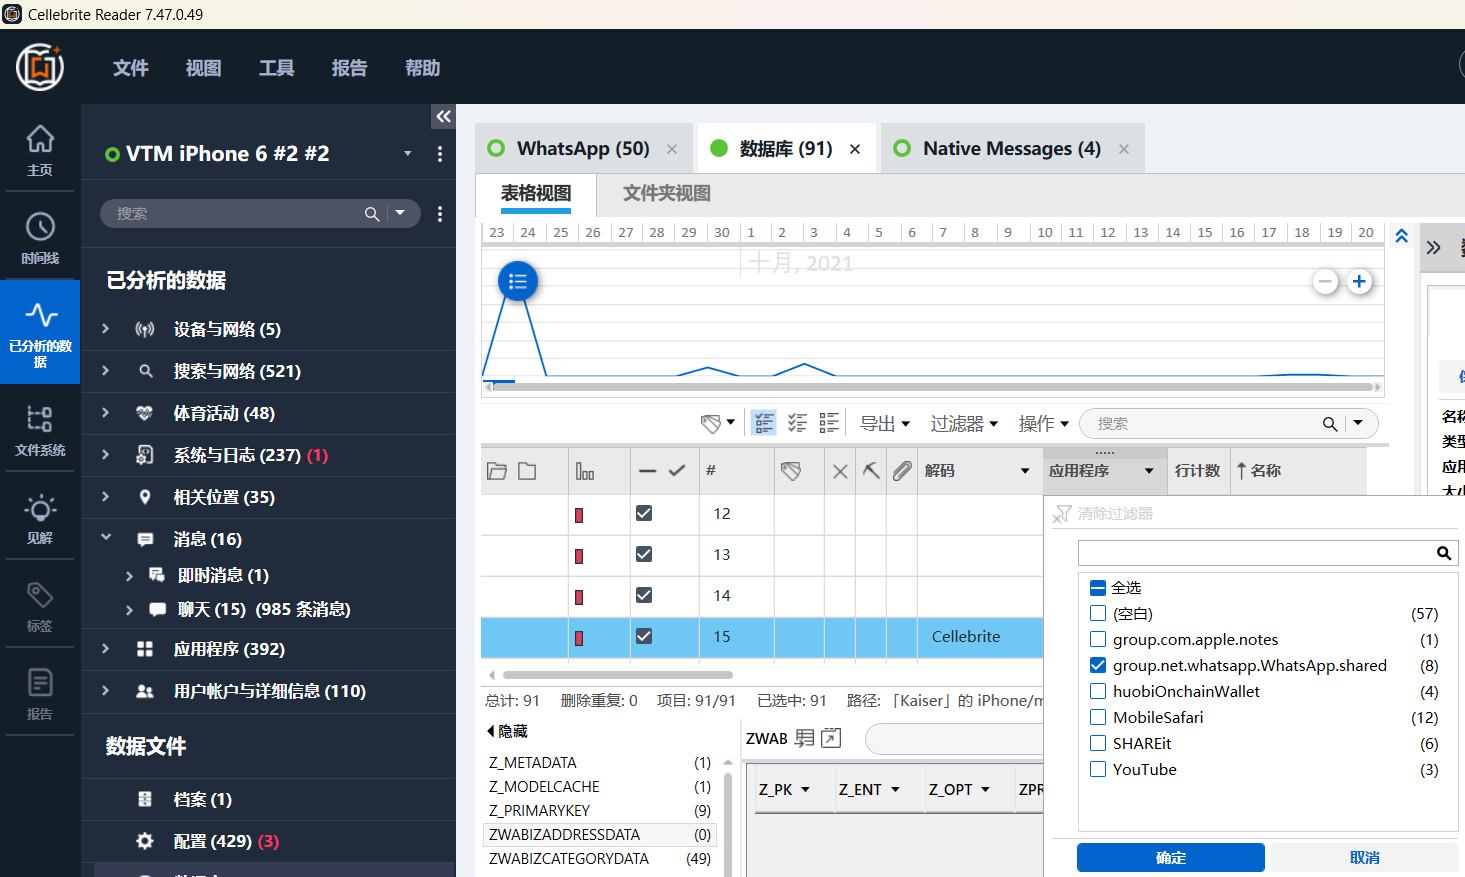Click the paperclip attachment column header
This screenshot has height=877, width=1465.
(x=902, y=471)
